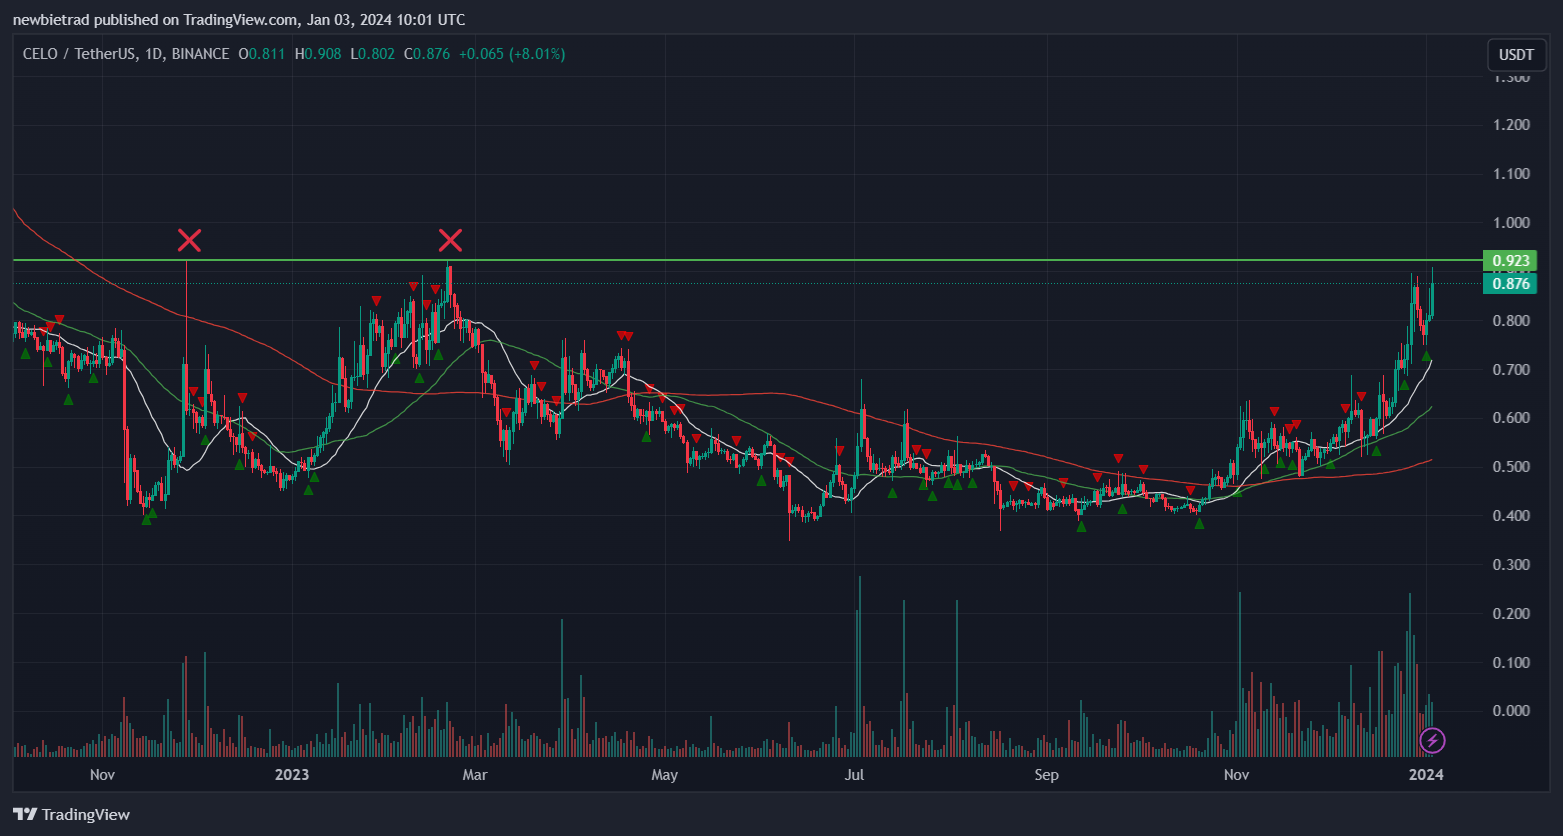
Task: Click the 0.200 price axis label
Action: pos(1510,614)
